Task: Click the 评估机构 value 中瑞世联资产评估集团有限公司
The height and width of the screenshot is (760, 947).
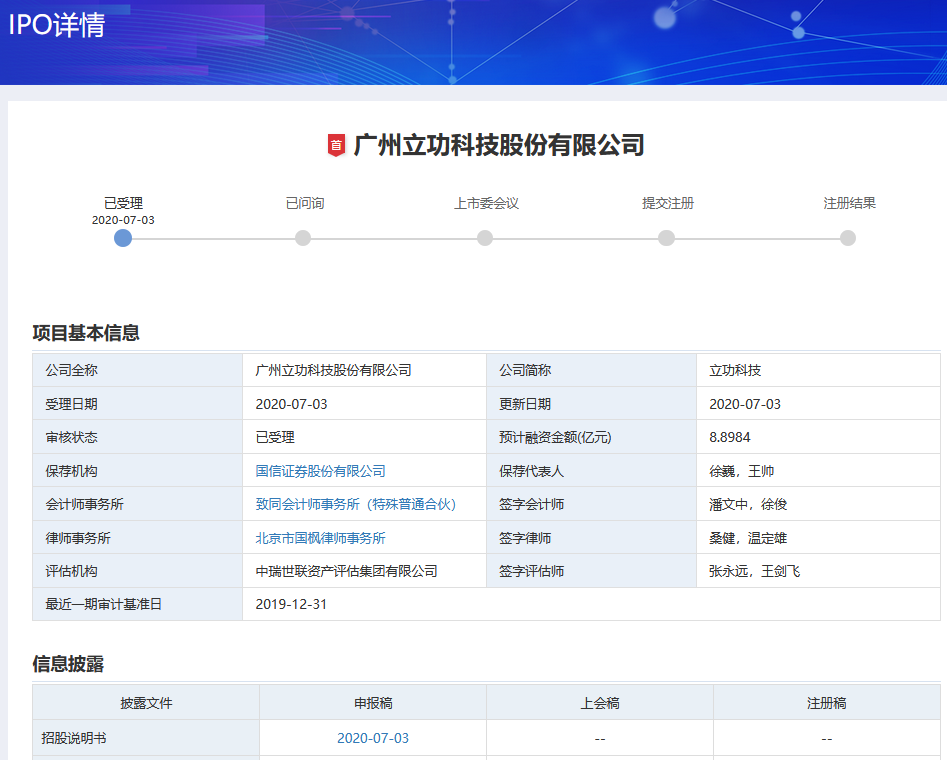Action: (347, 572)
